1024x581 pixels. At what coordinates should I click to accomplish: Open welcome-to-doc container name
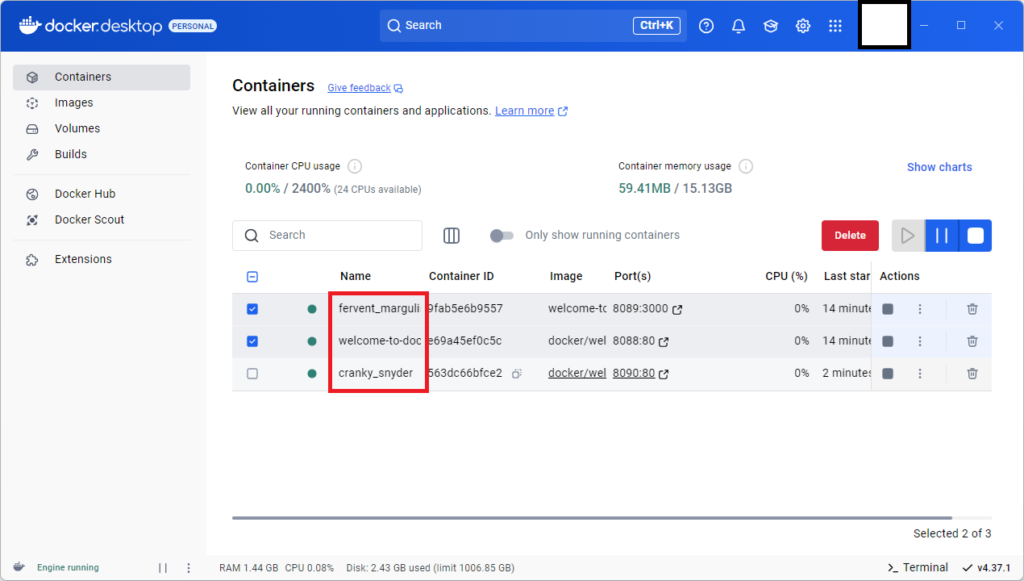coord(379,340)
